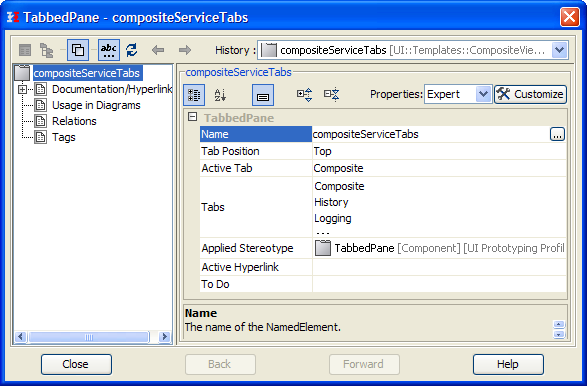Screen dimensions: 587x386
Task: Select Documentation/Hyperlinks tree item
Action: 112,89
